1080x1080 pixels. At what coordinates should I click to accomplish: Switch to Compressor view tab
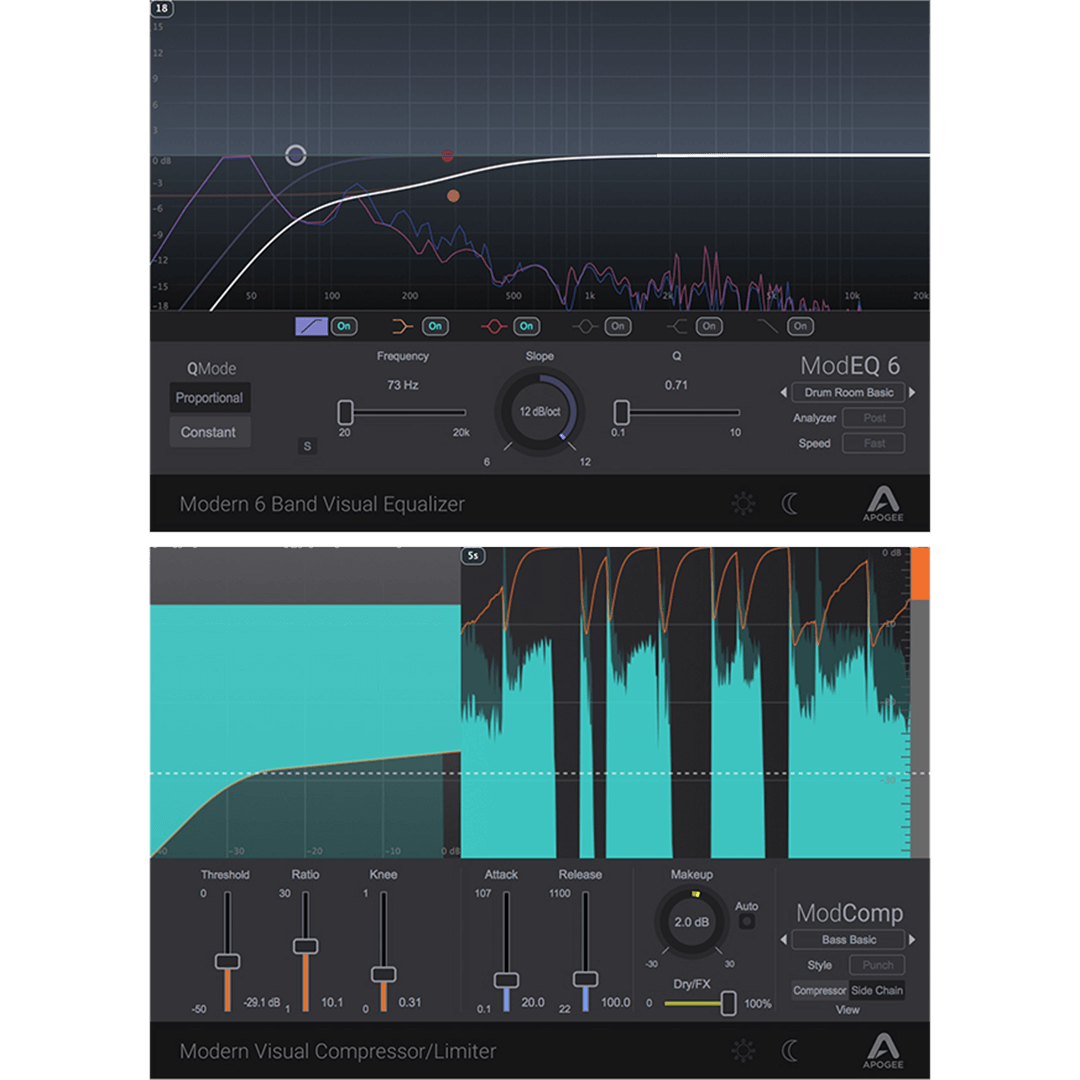(820, 991)
